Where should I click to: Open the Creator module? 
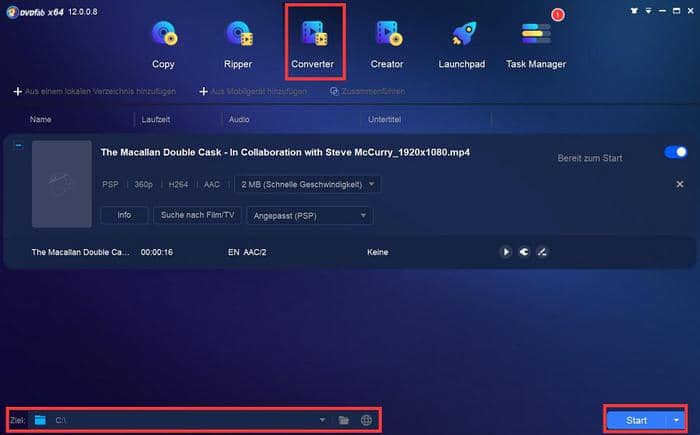pos(387,44)
